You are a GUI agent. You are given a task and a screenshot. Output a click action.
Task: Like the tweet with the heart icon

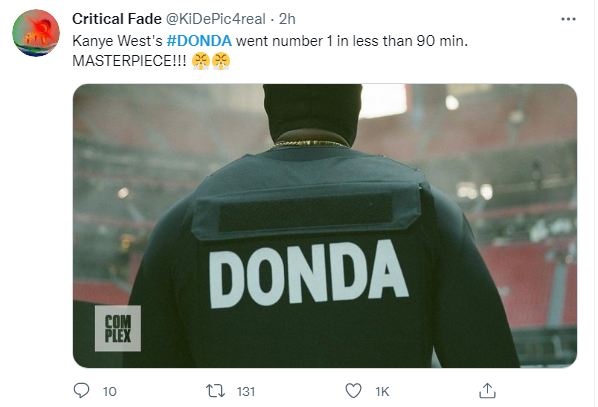[353, 391]
